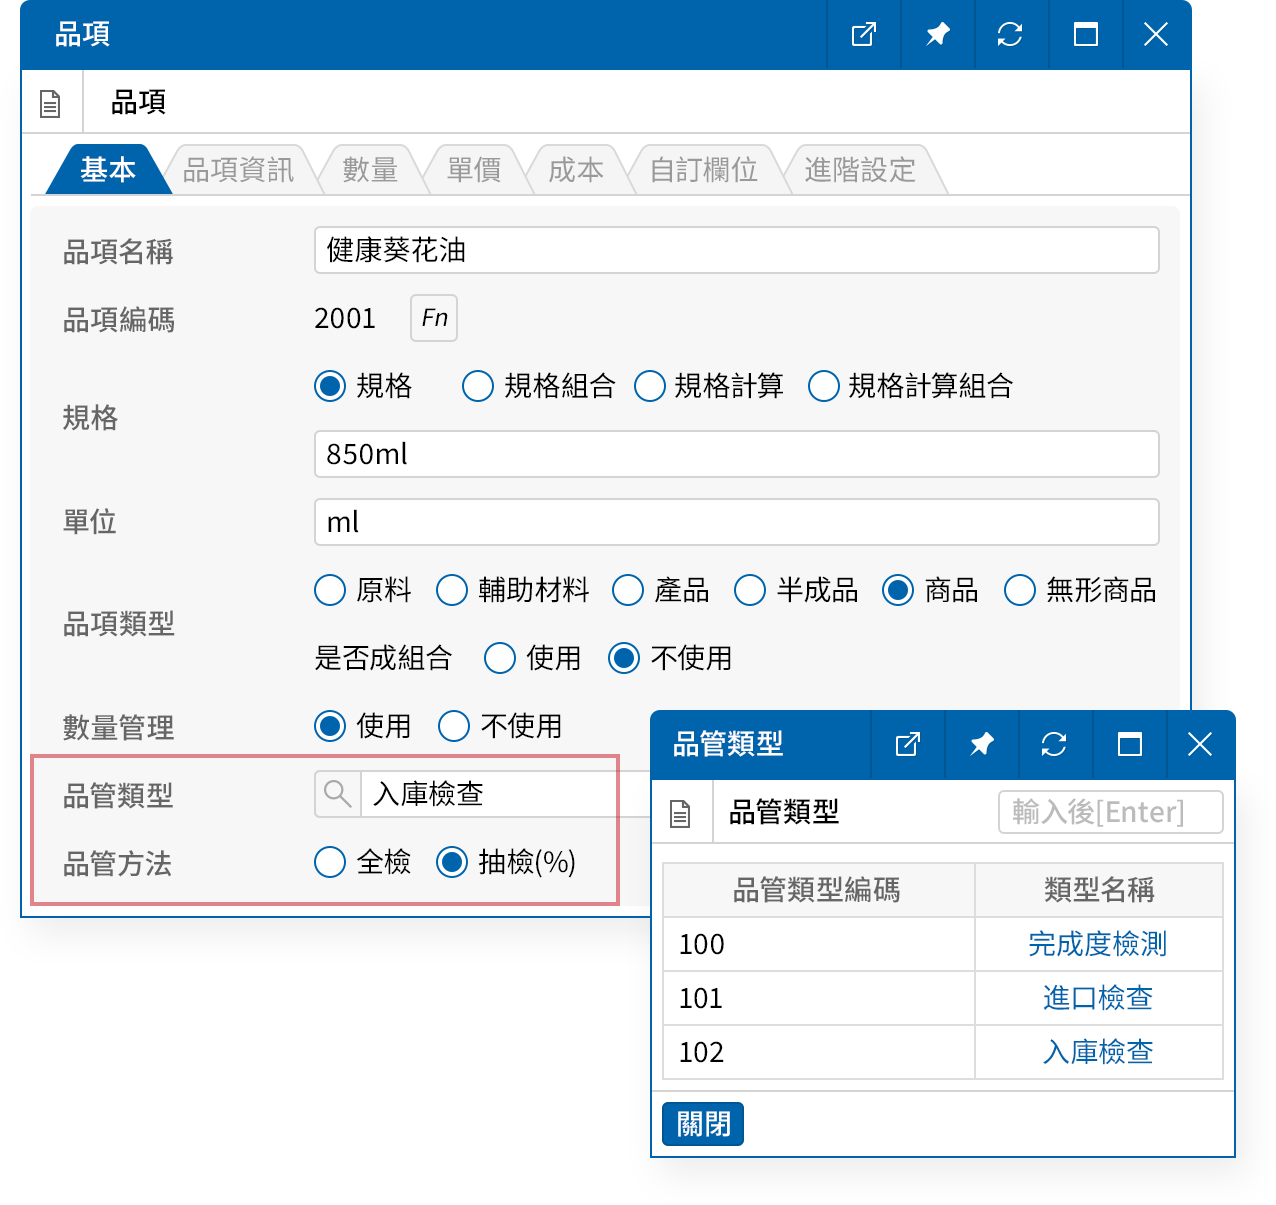Screen dimensions: 1276x1205
Task: Switch to the 品項資訊 tab
Action: pyautogui.click(x=240, y=169)
